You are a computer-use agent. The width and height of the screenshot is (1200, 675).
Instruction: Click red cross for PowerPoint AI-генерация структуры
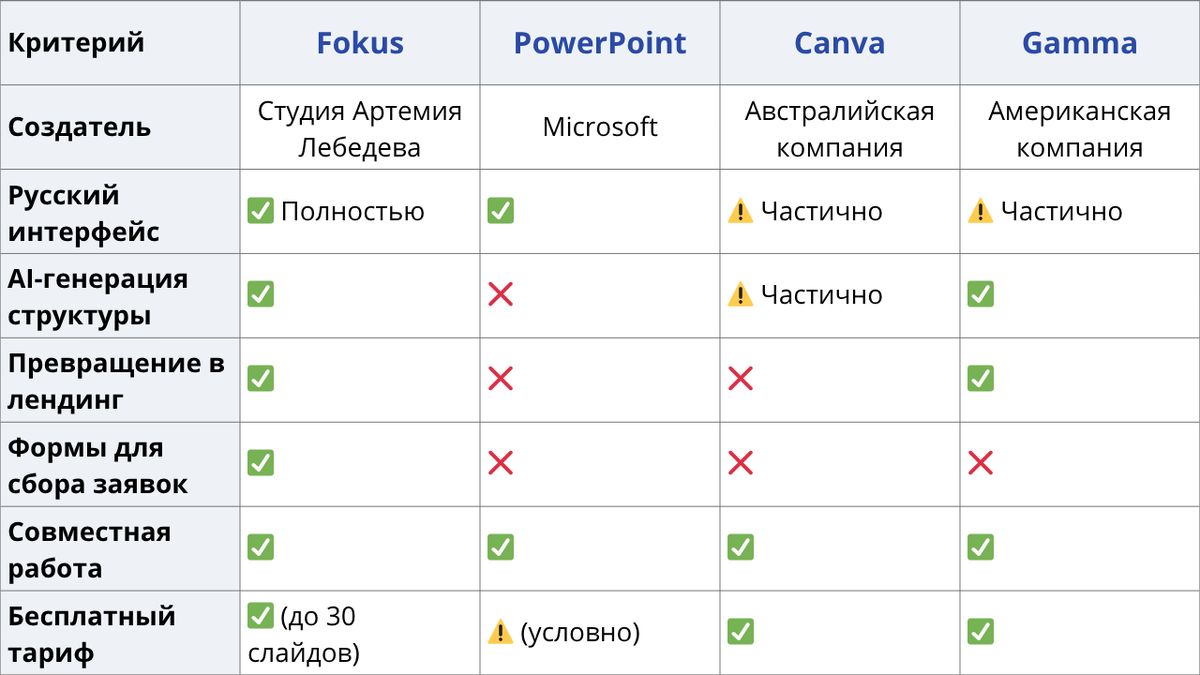(x=500, y=295)
